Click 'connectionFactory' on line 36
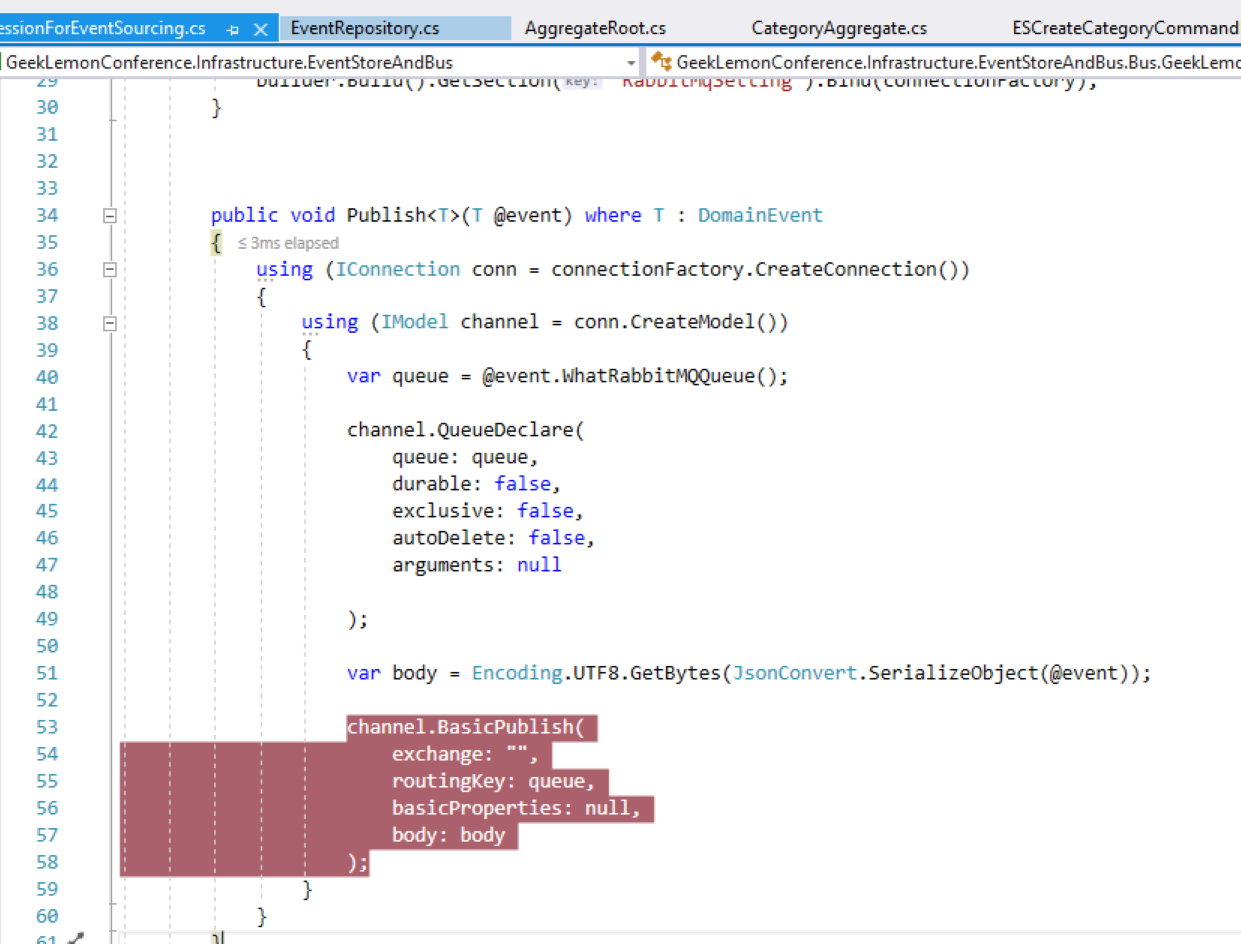Screen dimensions: 1241x944 coord(647,269)
